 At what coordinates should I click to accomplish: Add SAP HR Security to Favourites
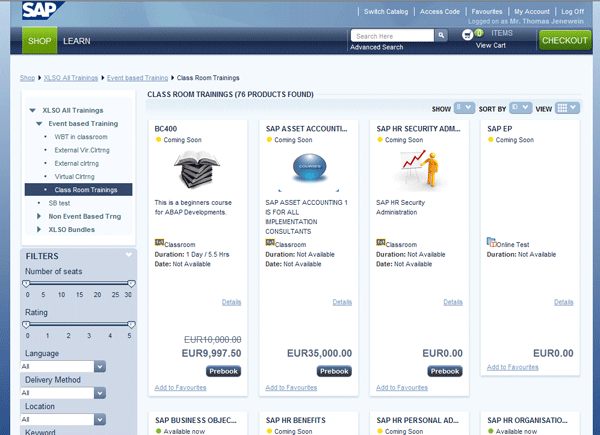tap(402, 388)
